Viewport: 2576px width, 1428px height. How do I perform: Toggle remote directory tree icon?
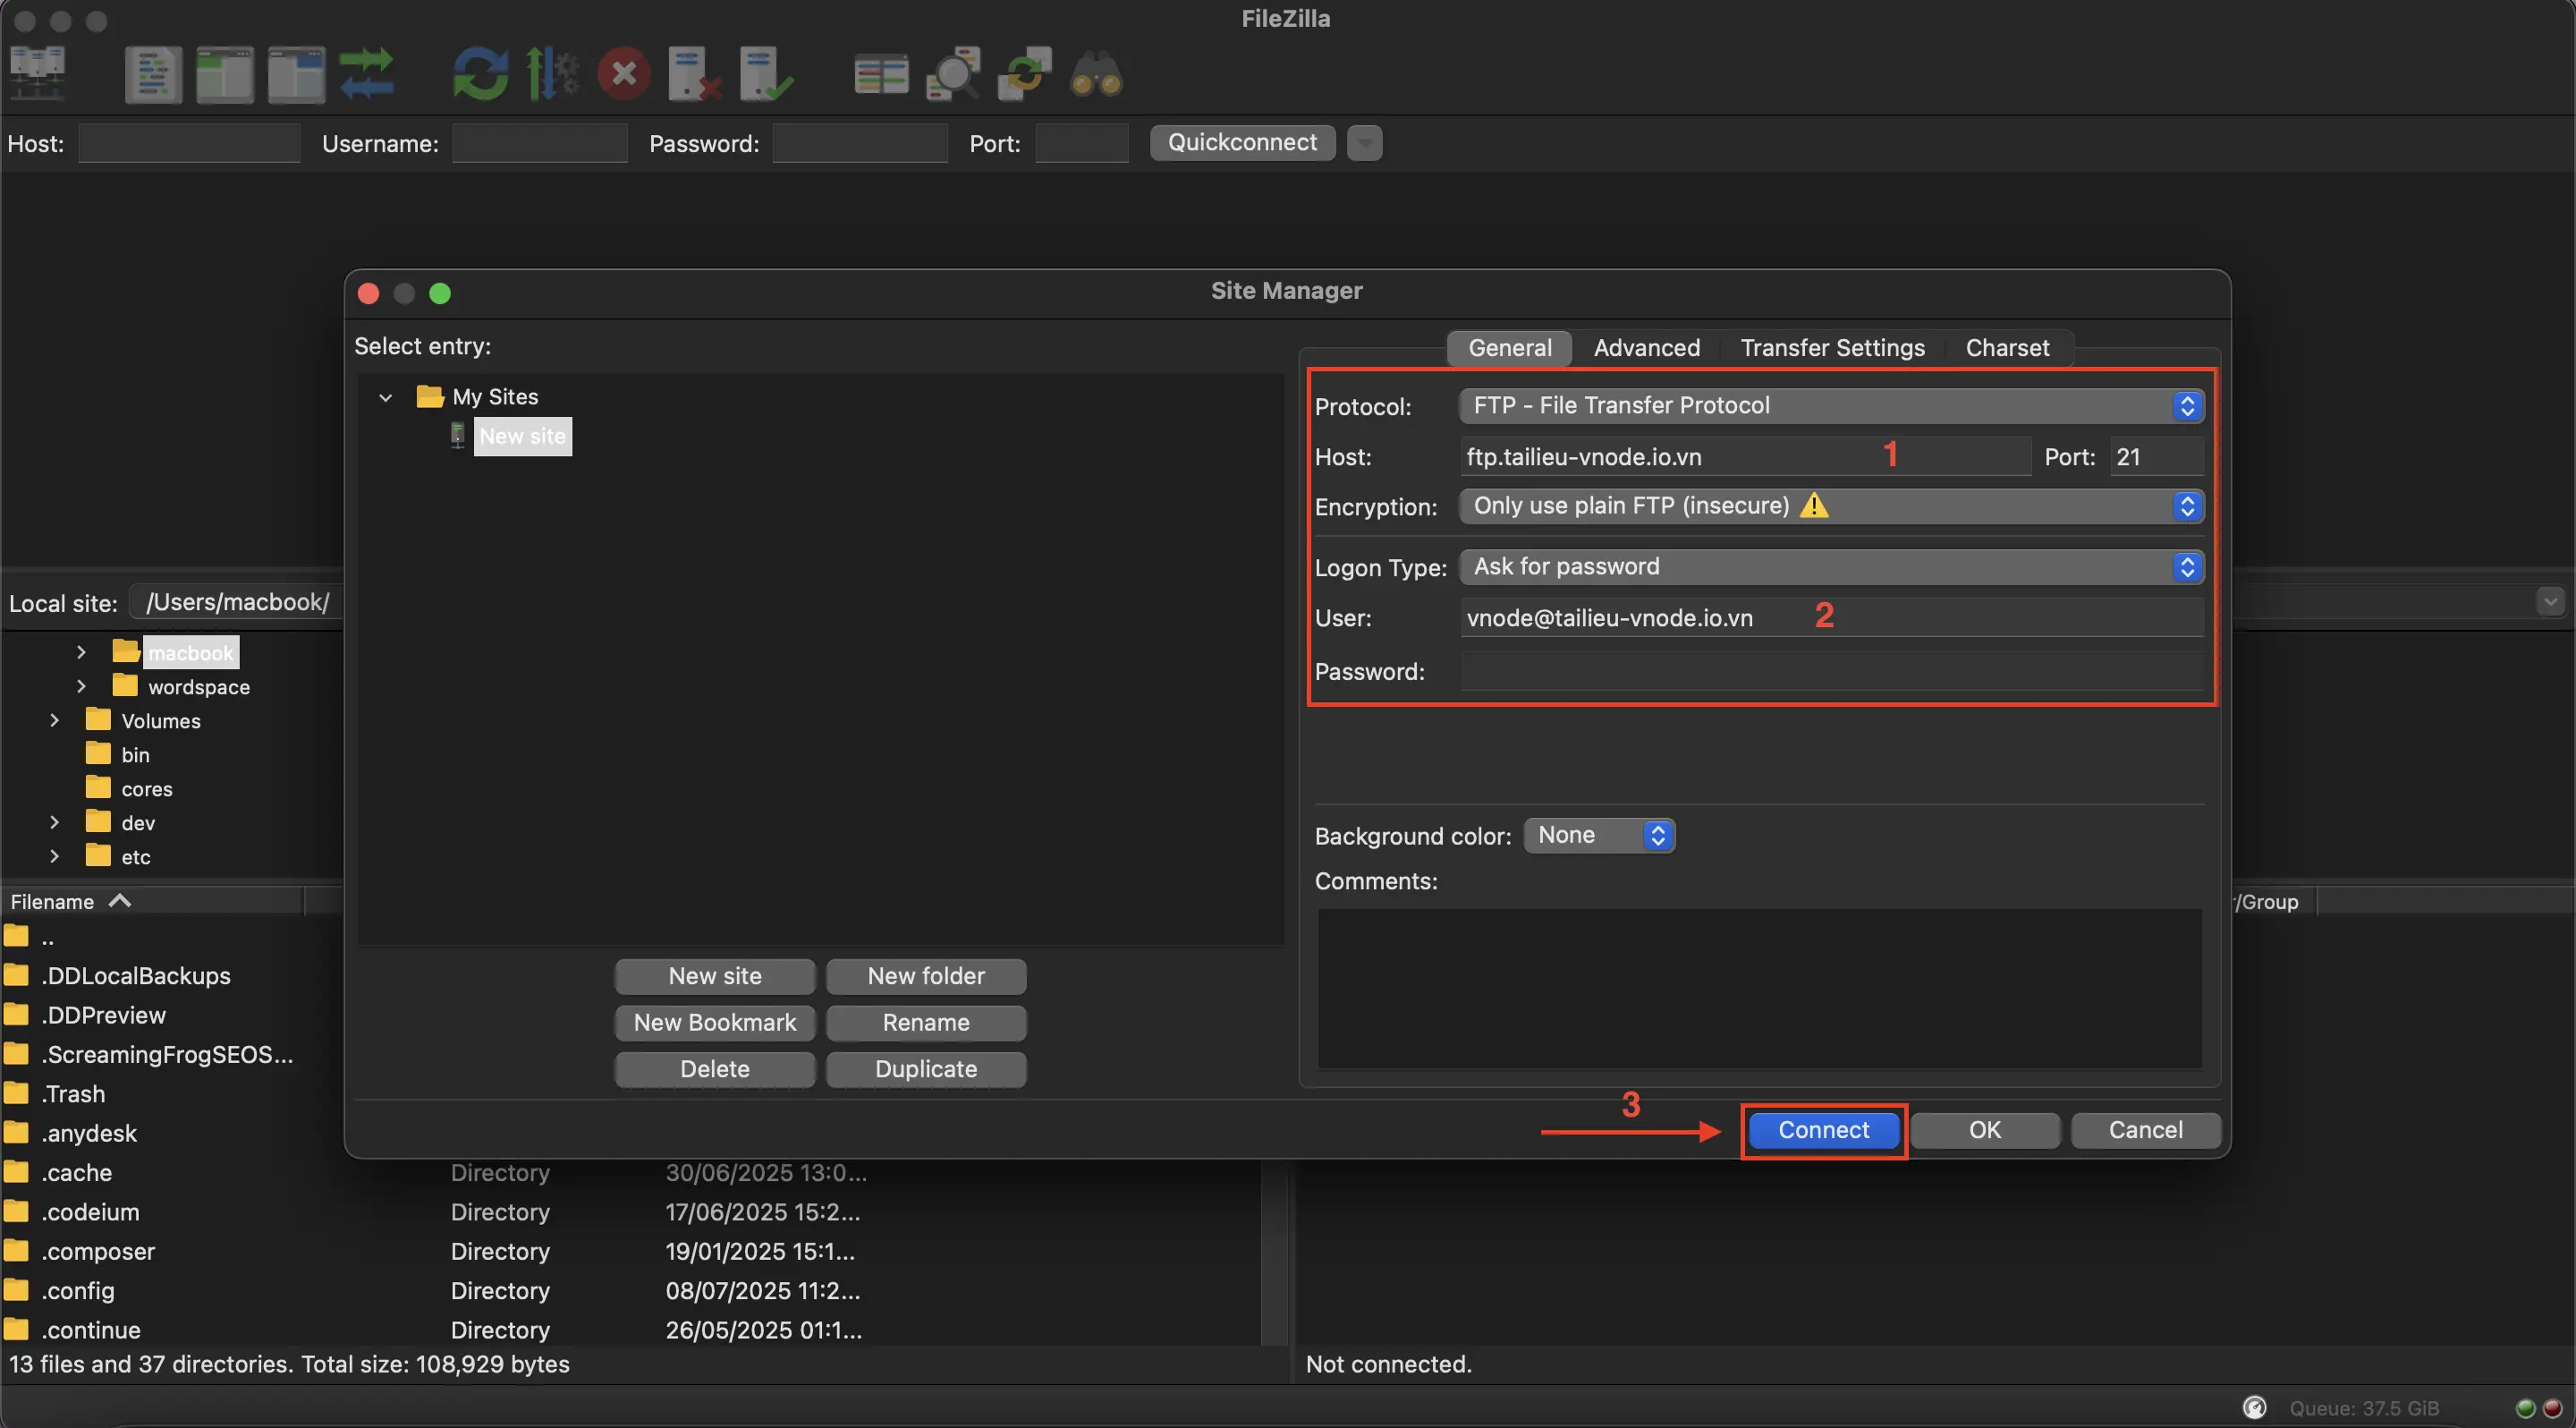tap(296, 74)
